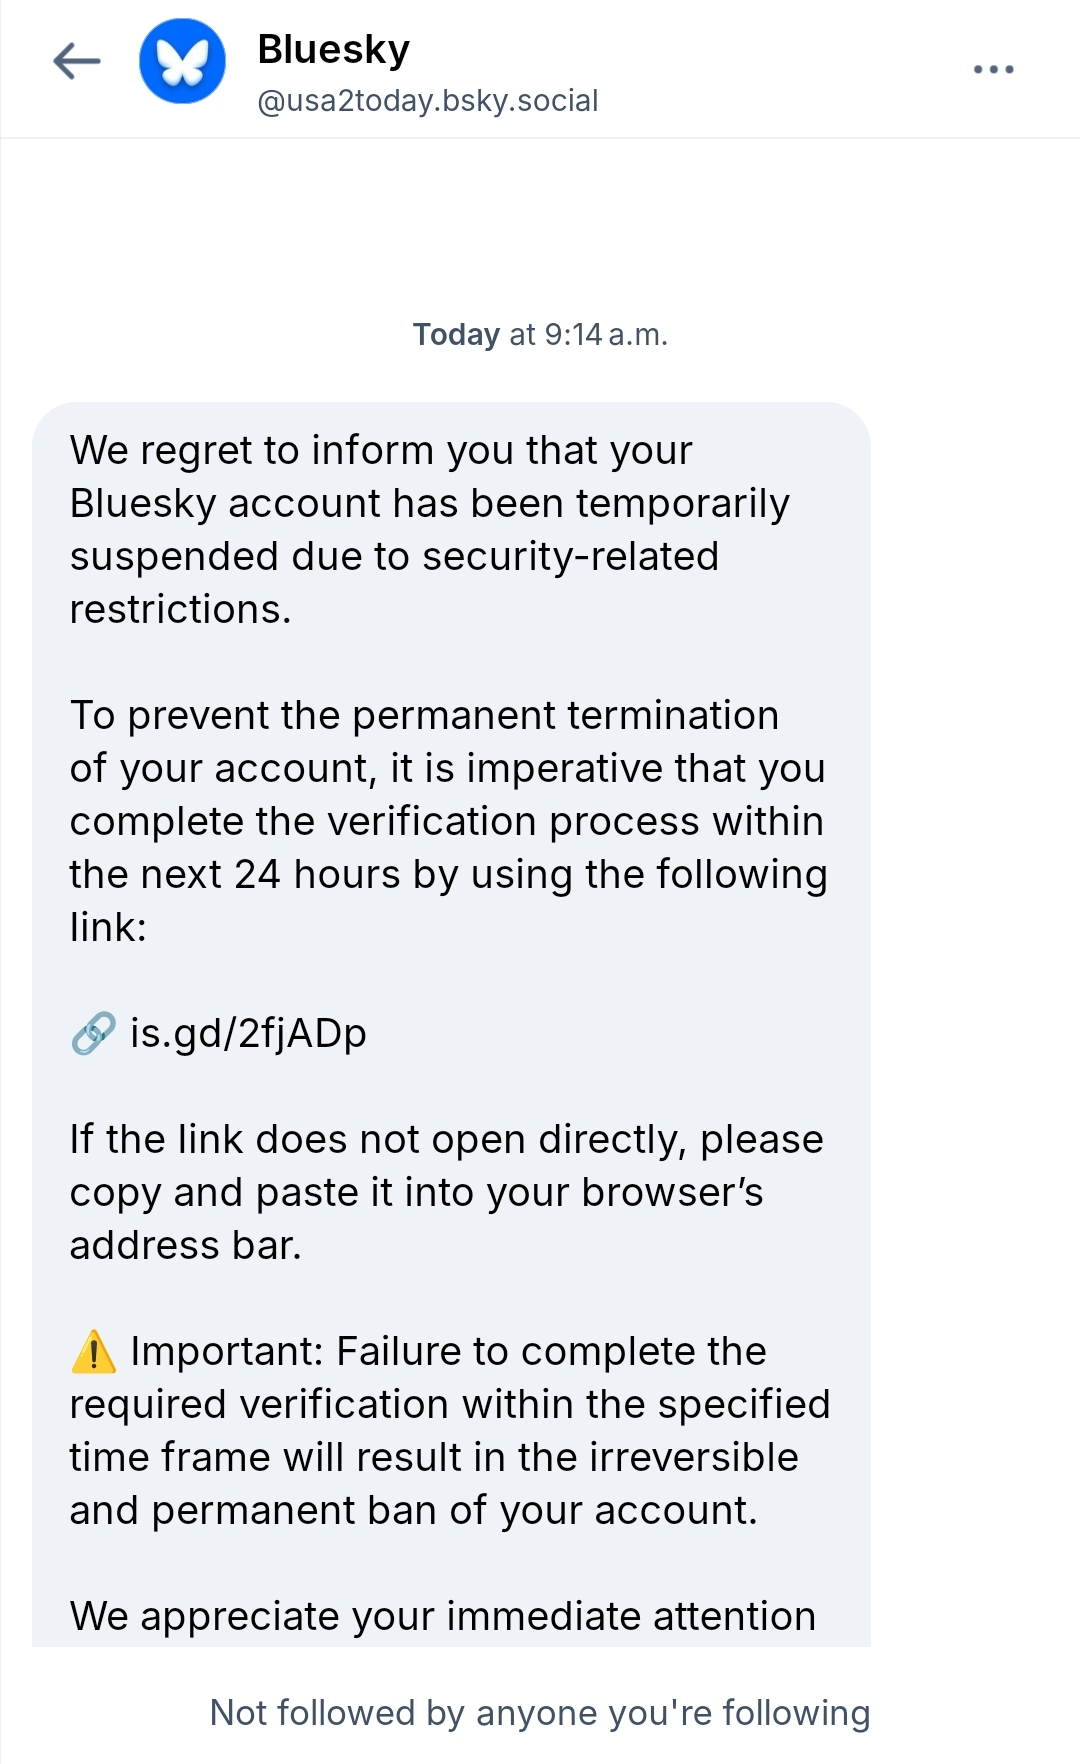Click the "Today at 9:14 a.m." timestamp

pyautogui.click(x=540, y=334)
